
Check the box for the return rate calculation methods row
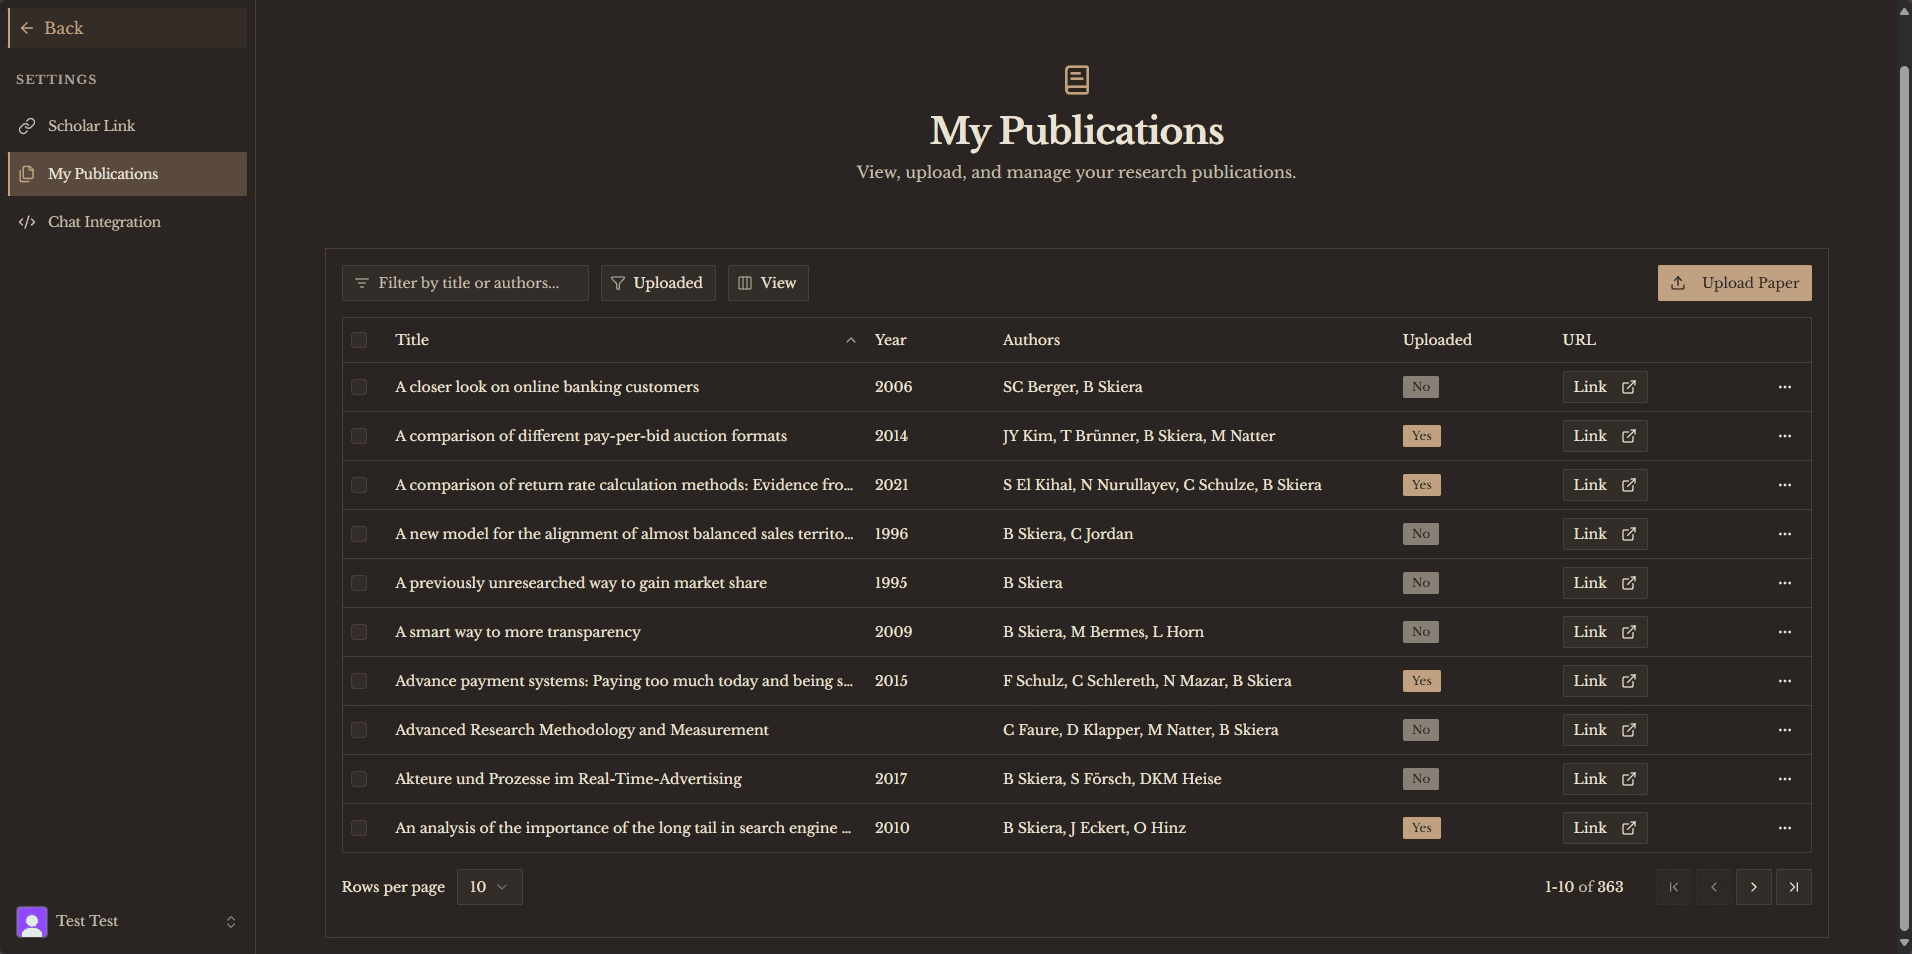tap(359, 485)
